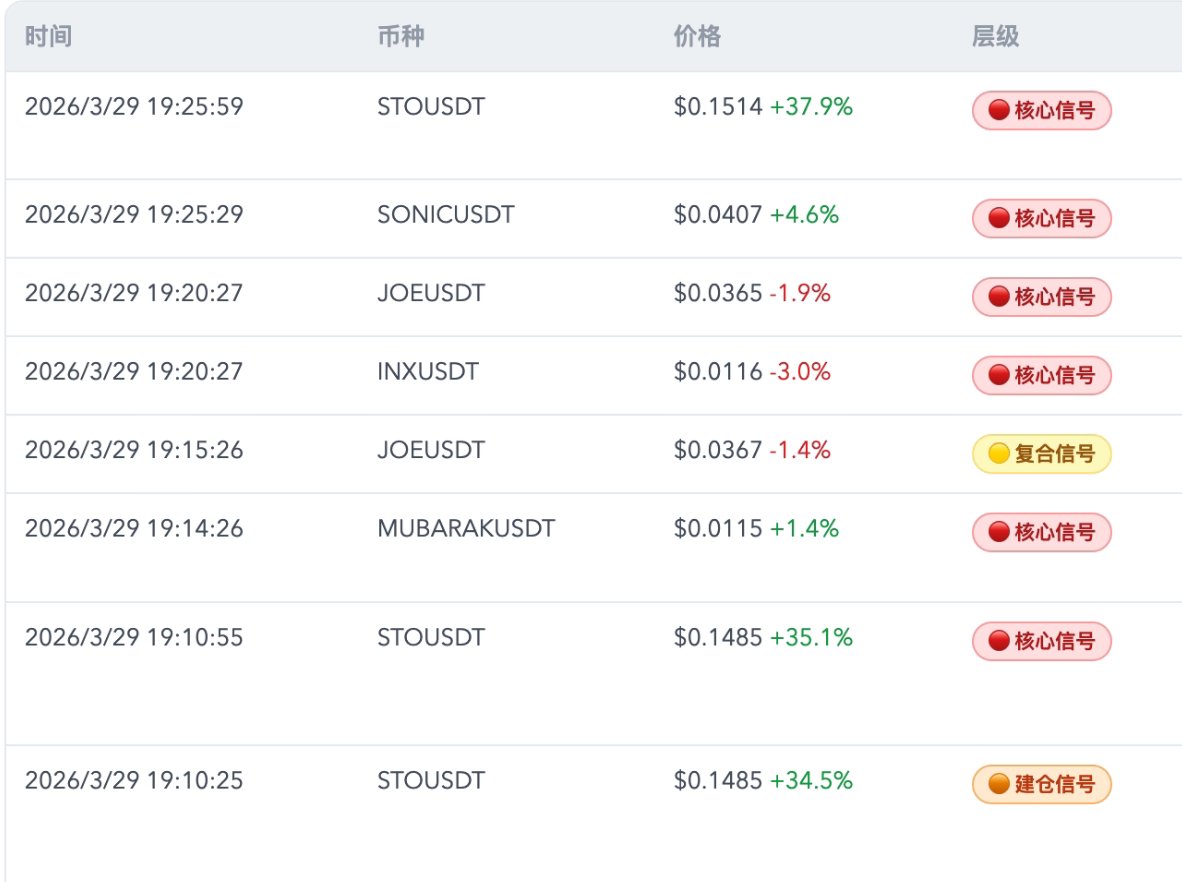Click the 核心信号 badge in MUBARAKUSDT row
1182x882 pixels.
click(1042, 532)
